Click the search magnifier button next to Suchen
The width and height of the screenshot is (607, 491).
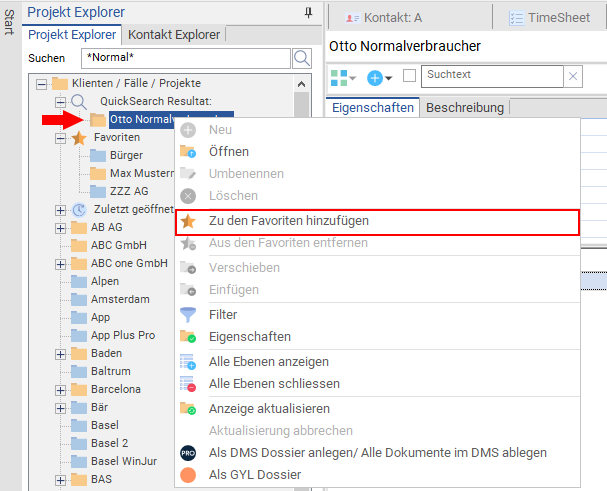pyautogui.click(x=302, y=58)
